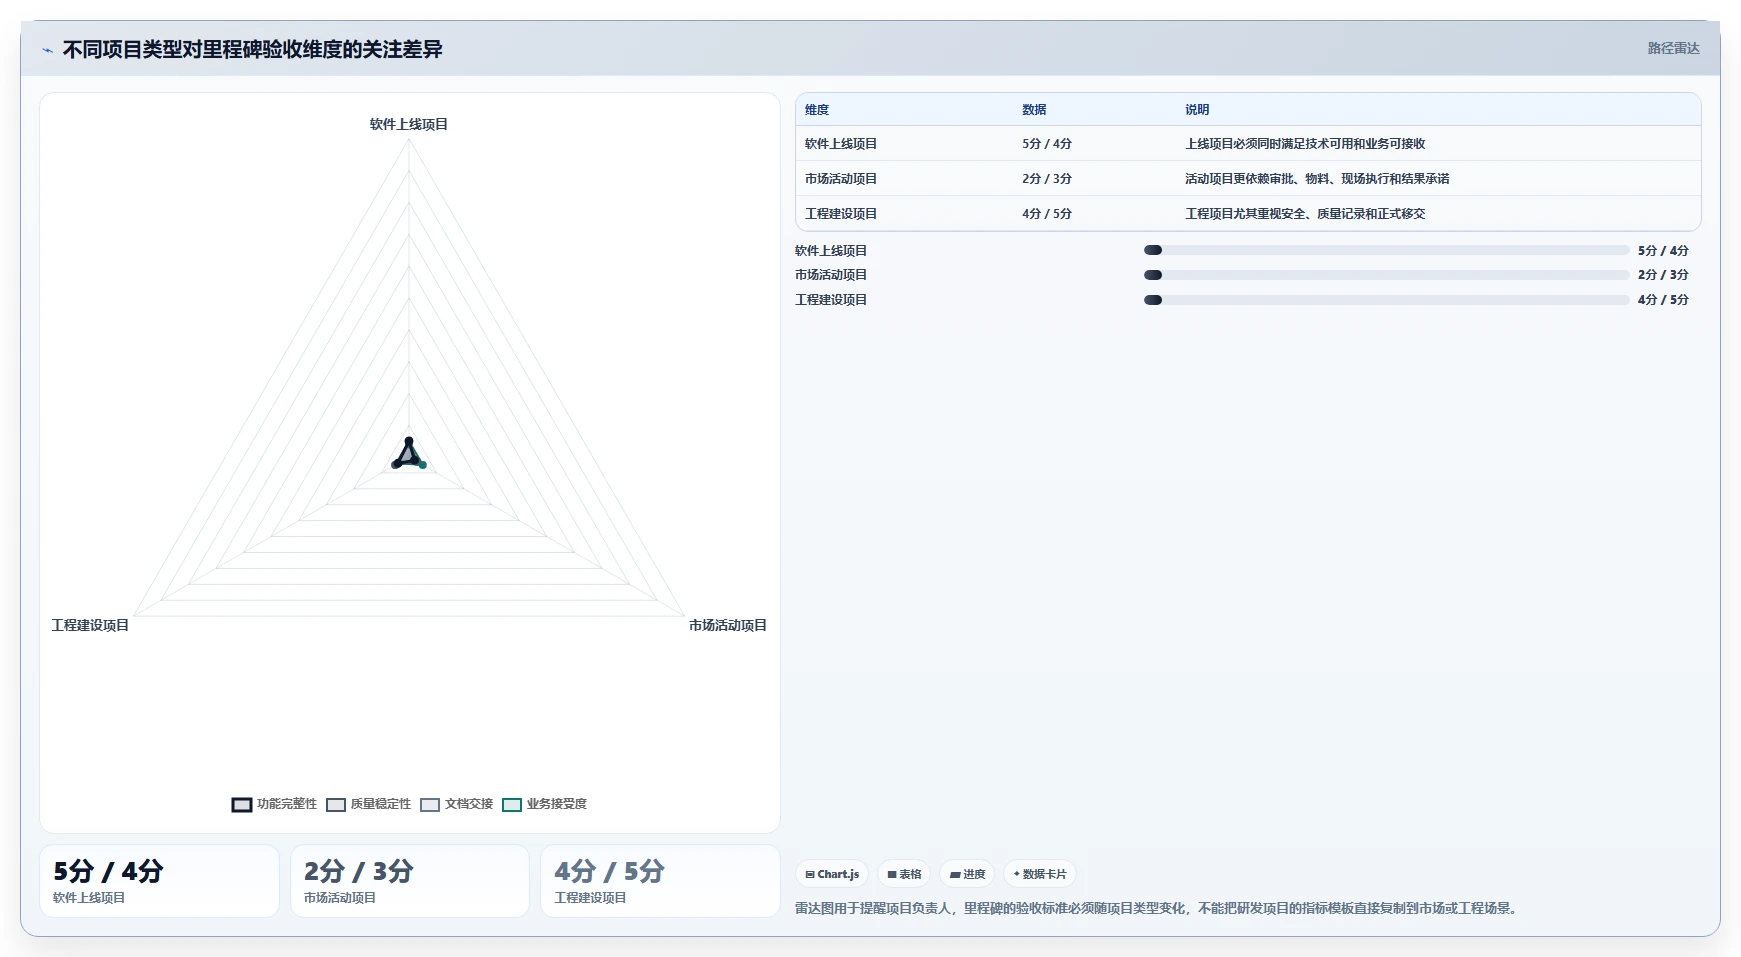
Task: Click the 路径雷达 label in header
Action: coord(1673,48)
